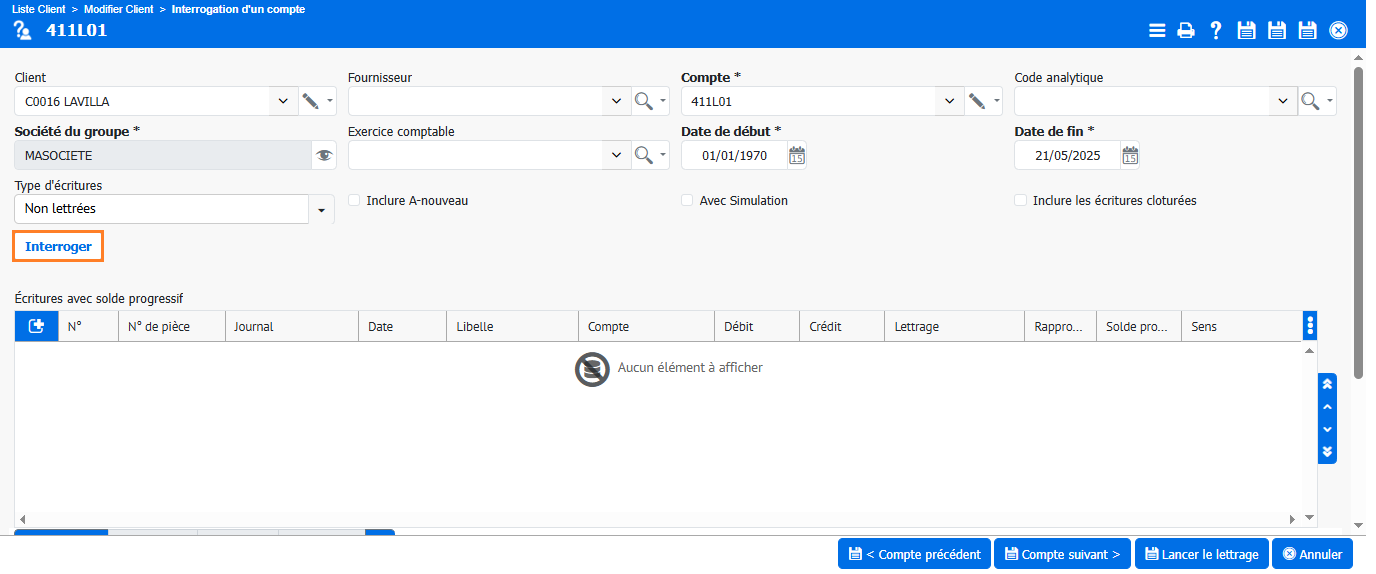This screenshot has height=574, width=1376.
Task: Click the Lancer le lettrage button
Action: click(x=1201, y=554)
